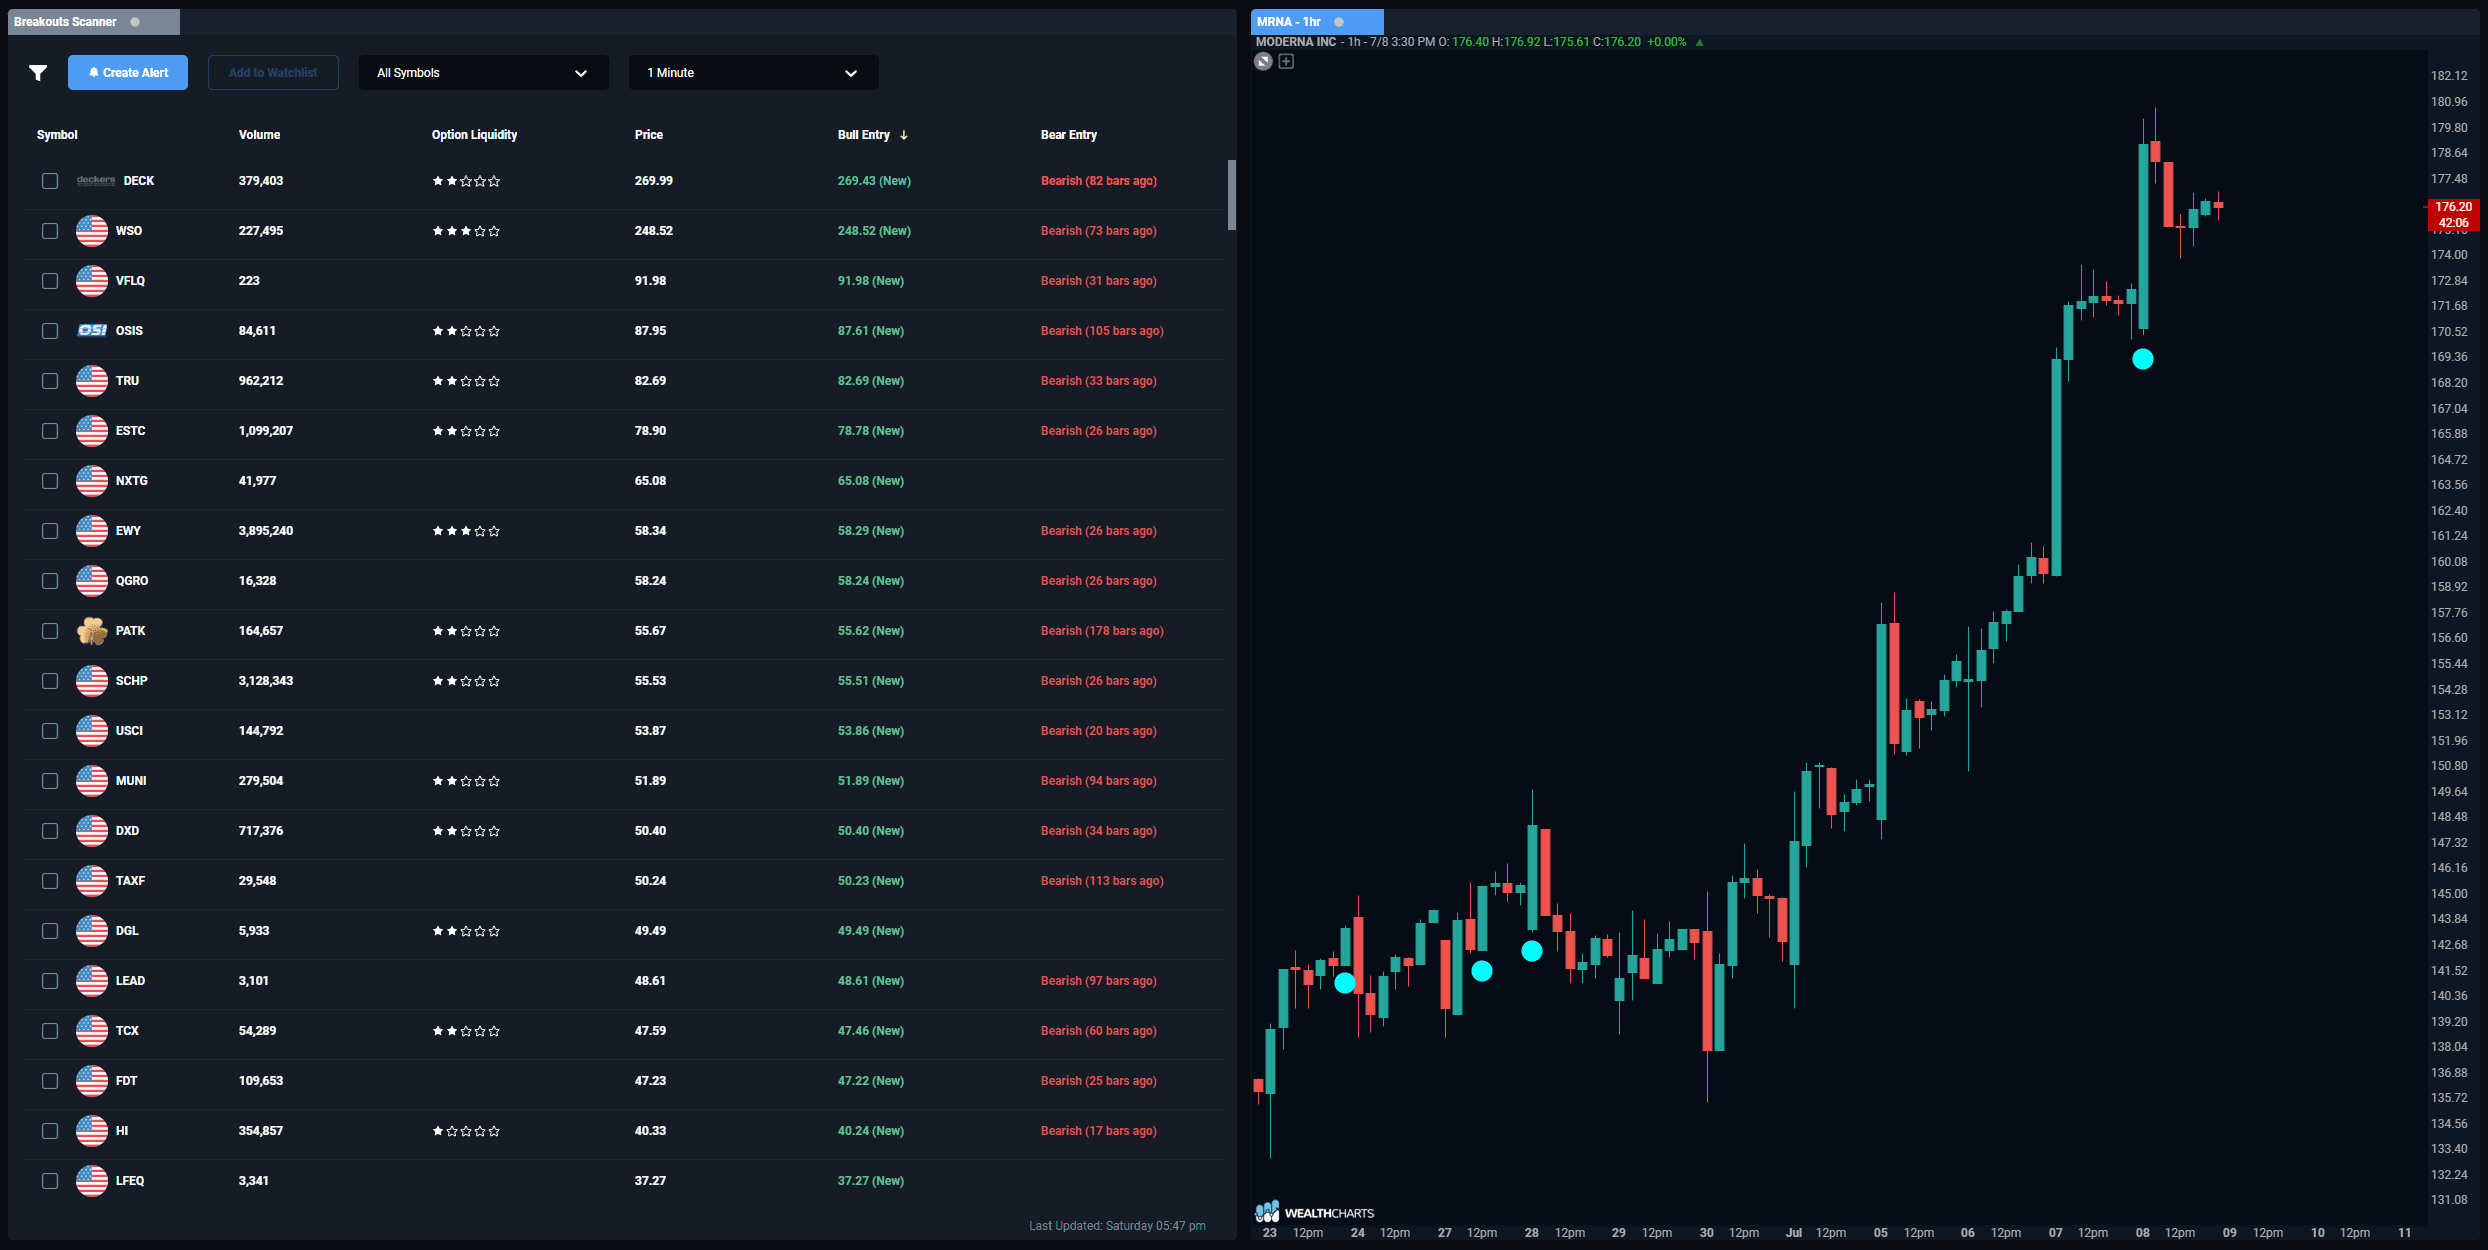This screenshot has height=1250, width=2488.
Task: Click the flag icon in TAXF row
Action: pyautogui.click(x=92, y=881)
